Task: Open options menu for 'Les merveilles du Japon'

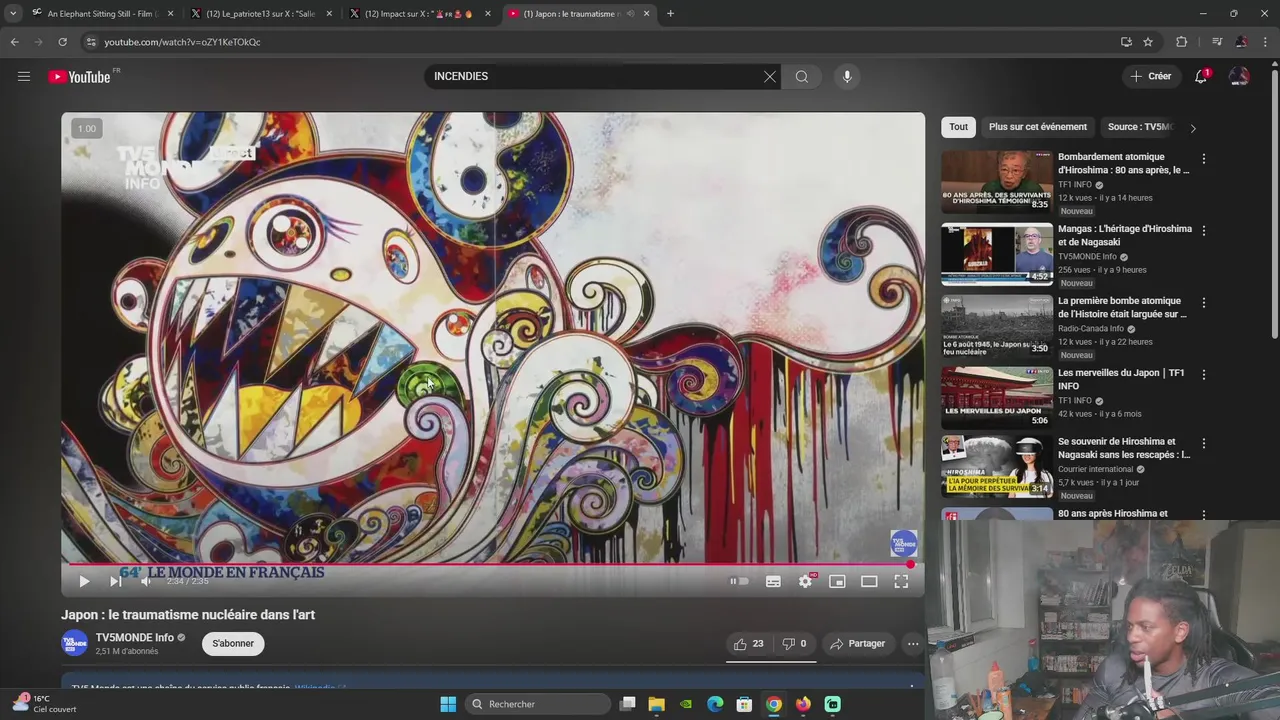Action: click(1203, 374)
